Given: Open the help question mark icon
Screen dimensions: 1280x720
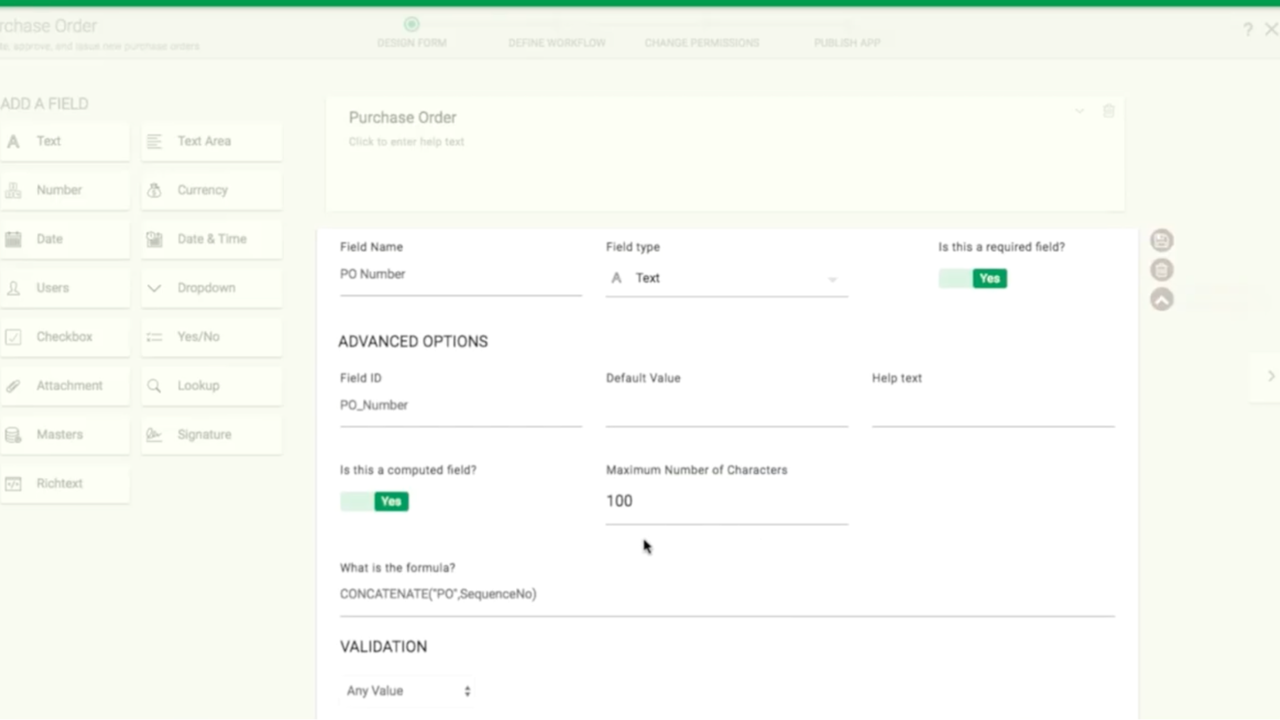Looking at the screenshot, I should [1247, 30].
